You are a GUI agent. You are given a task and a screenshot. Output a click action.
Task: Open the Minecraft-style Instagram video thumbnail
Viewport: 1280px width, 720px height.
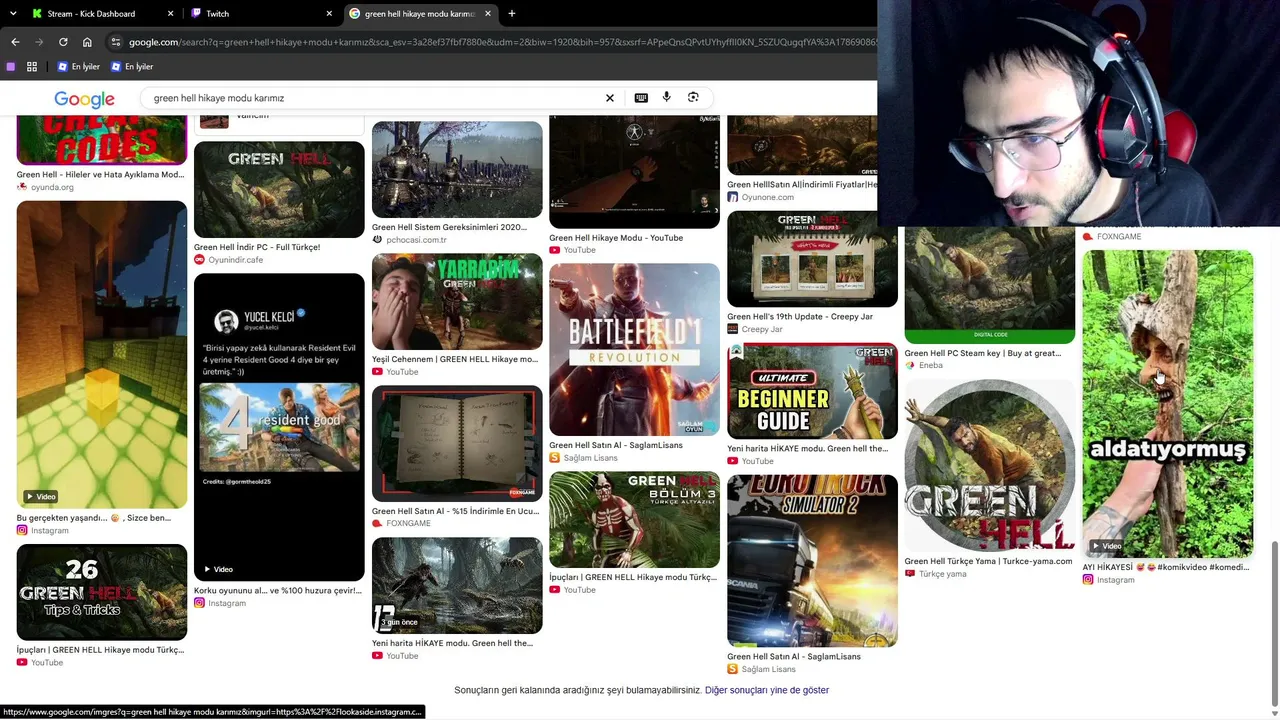(x=102, y=355)
